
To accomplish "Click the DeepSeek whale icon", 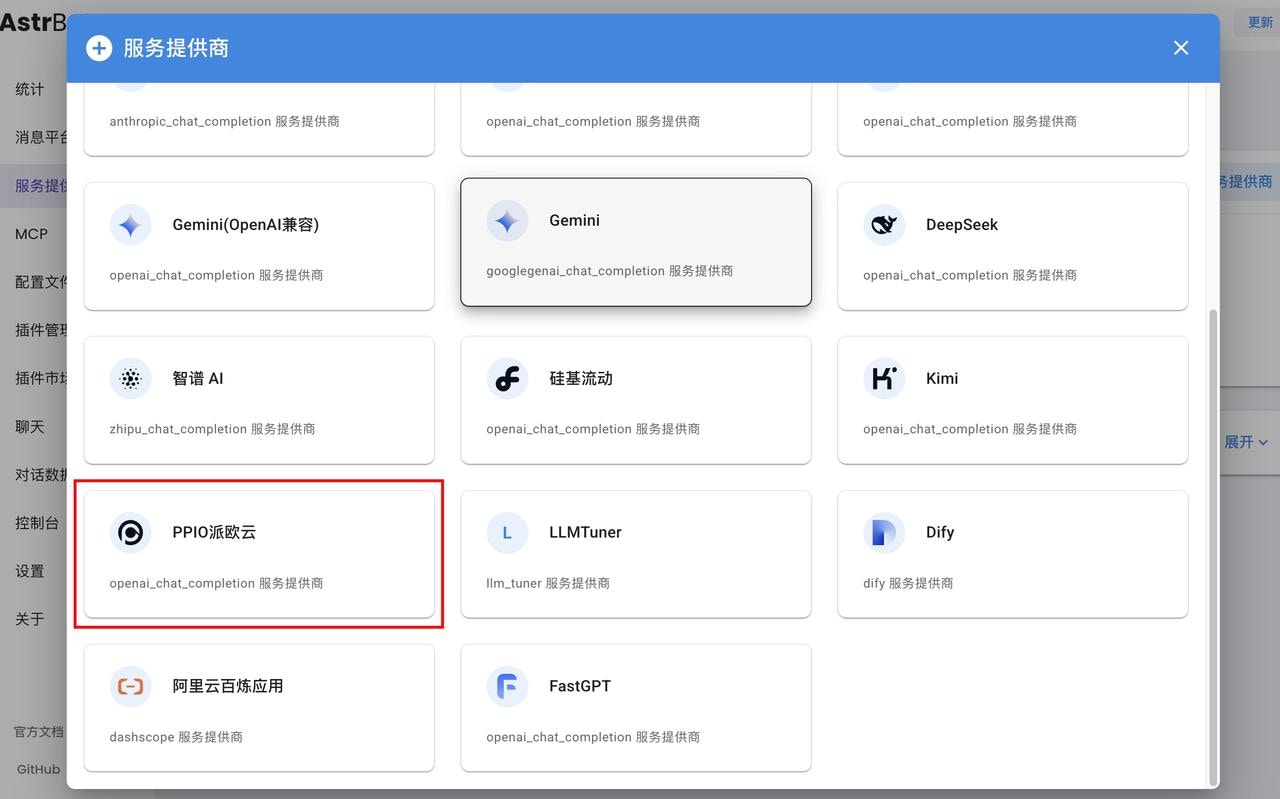I will [x=884, y=225].
